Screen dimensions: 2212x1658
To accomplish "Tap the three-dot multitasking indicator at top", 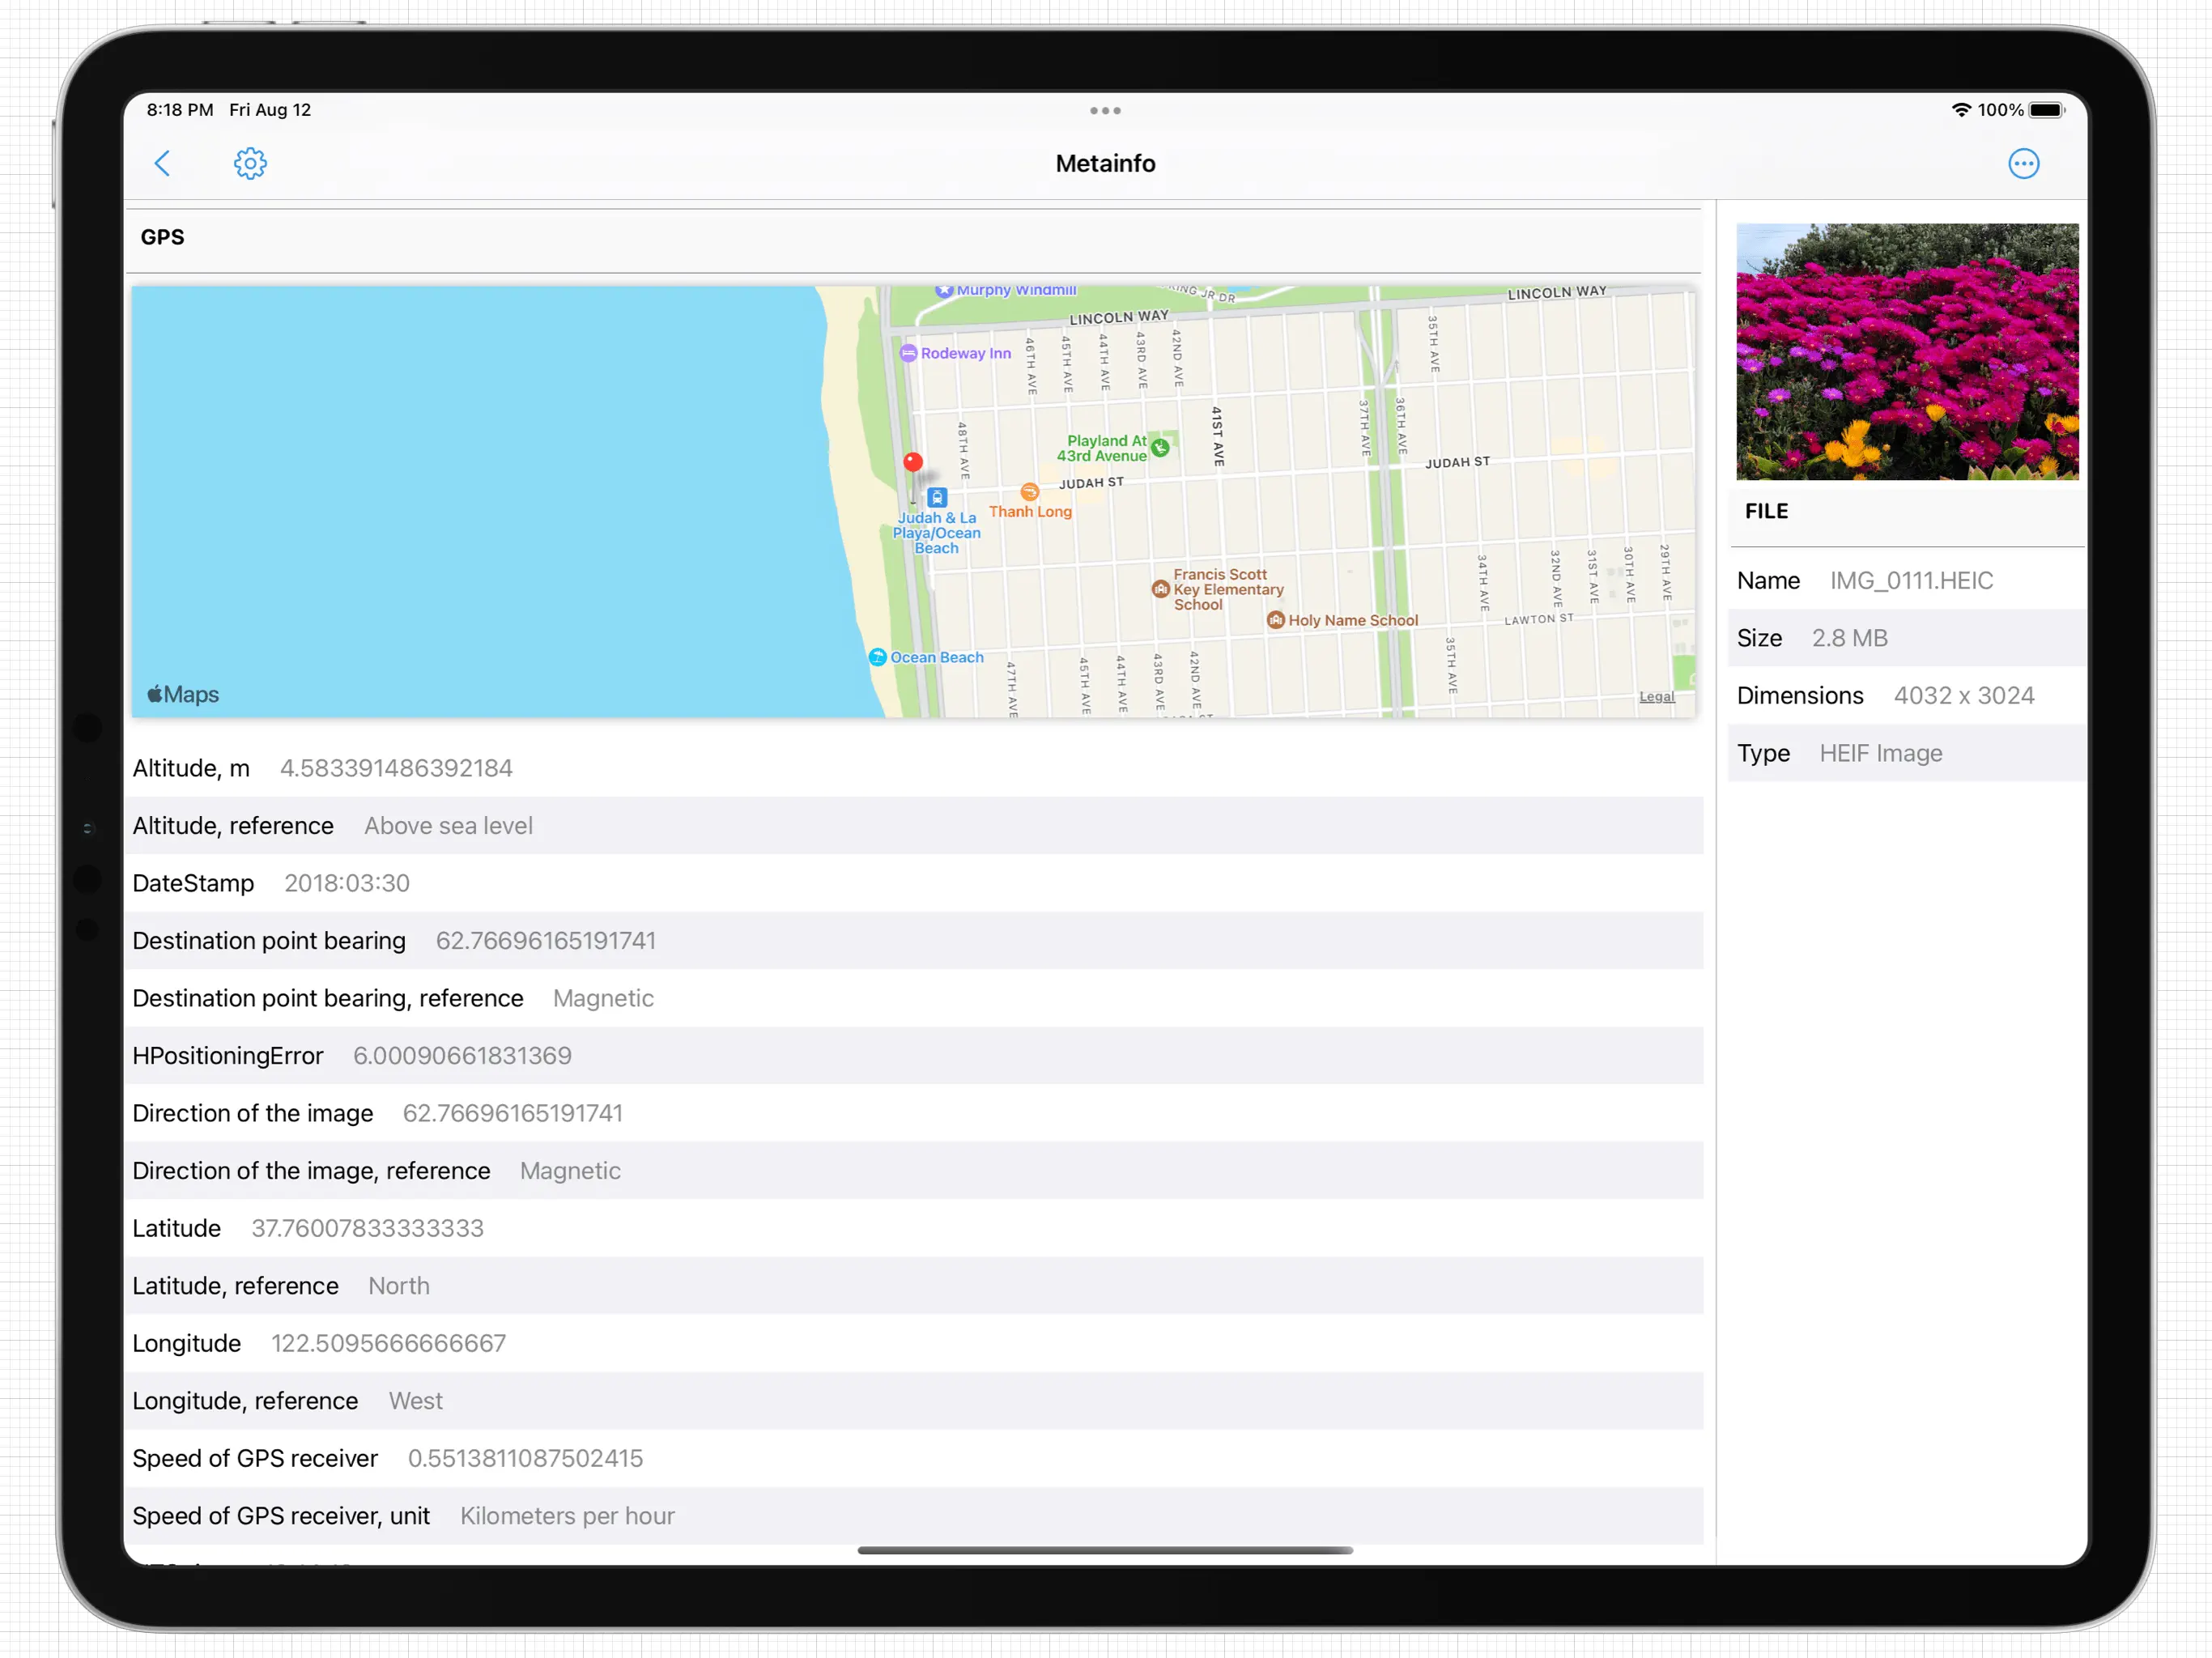I will point(1105,110).
